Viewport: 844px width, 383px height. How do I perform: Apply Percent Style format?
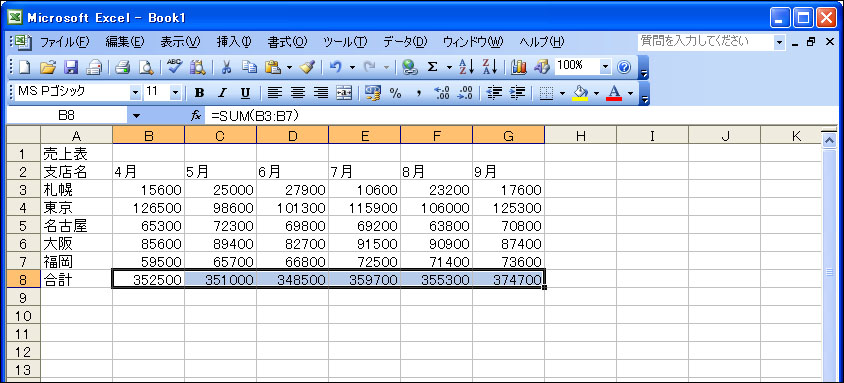click(x=396, y=93)
